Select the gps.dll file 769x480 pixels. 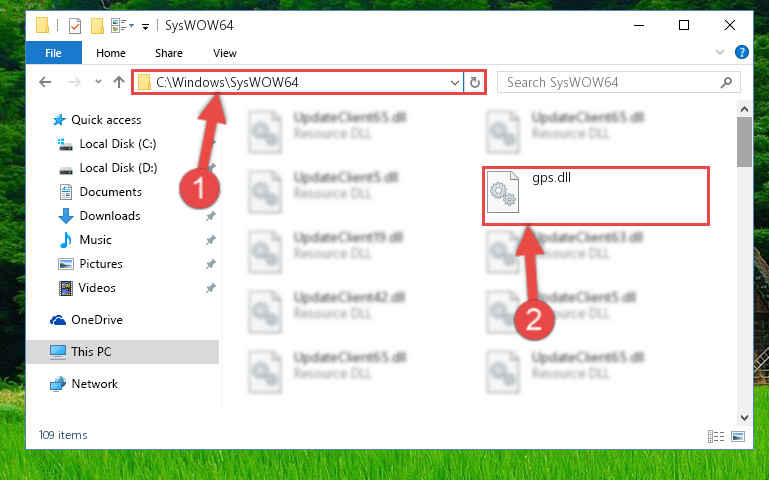(595, 196)
